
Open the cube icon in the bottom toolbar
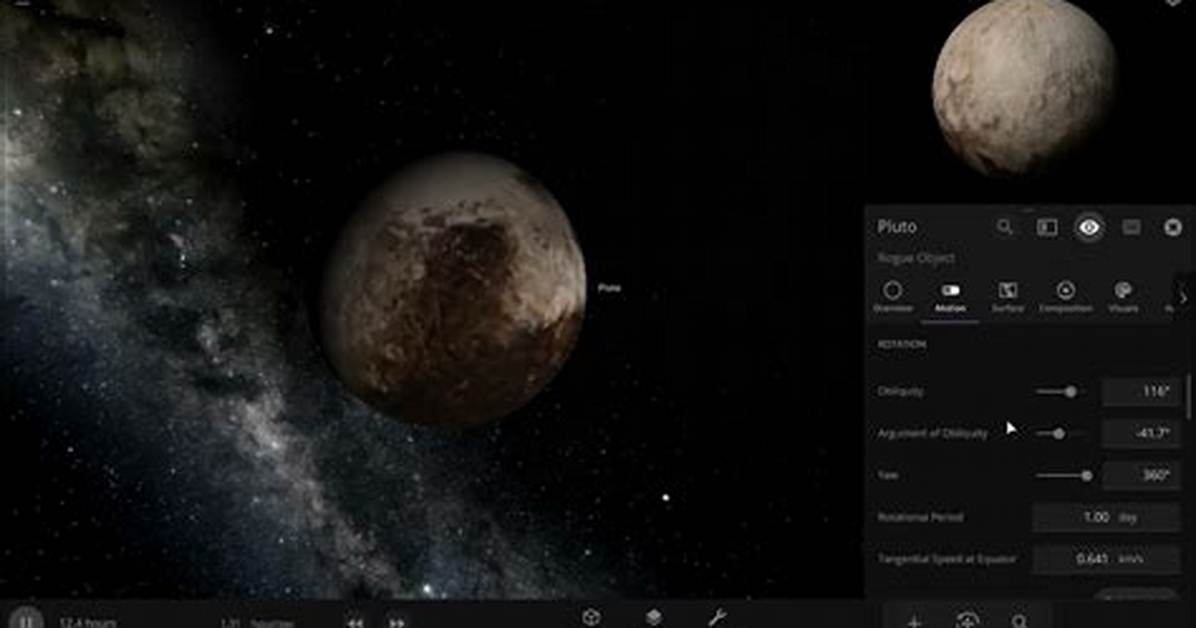[591, 617]
